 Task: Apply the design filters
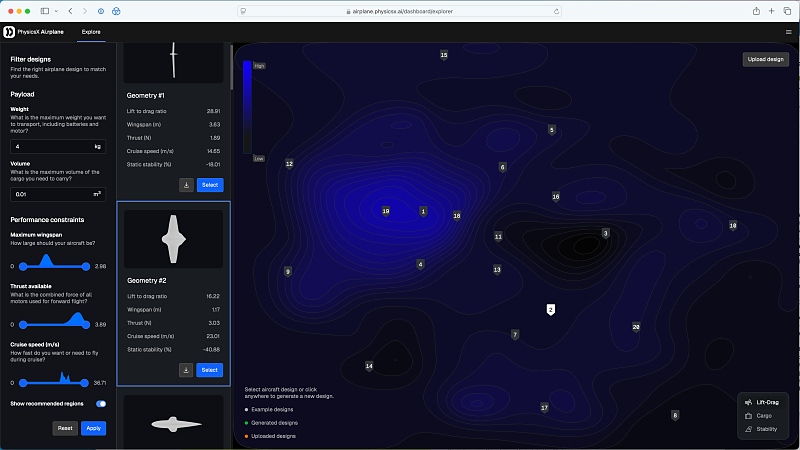click(93, 428)
